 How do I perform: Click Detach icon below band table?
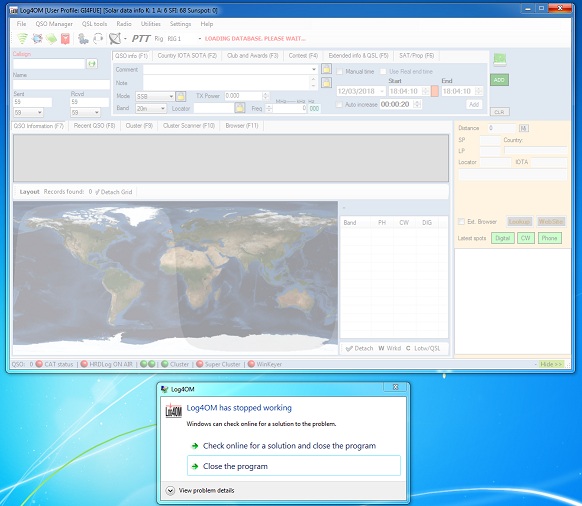349,348
